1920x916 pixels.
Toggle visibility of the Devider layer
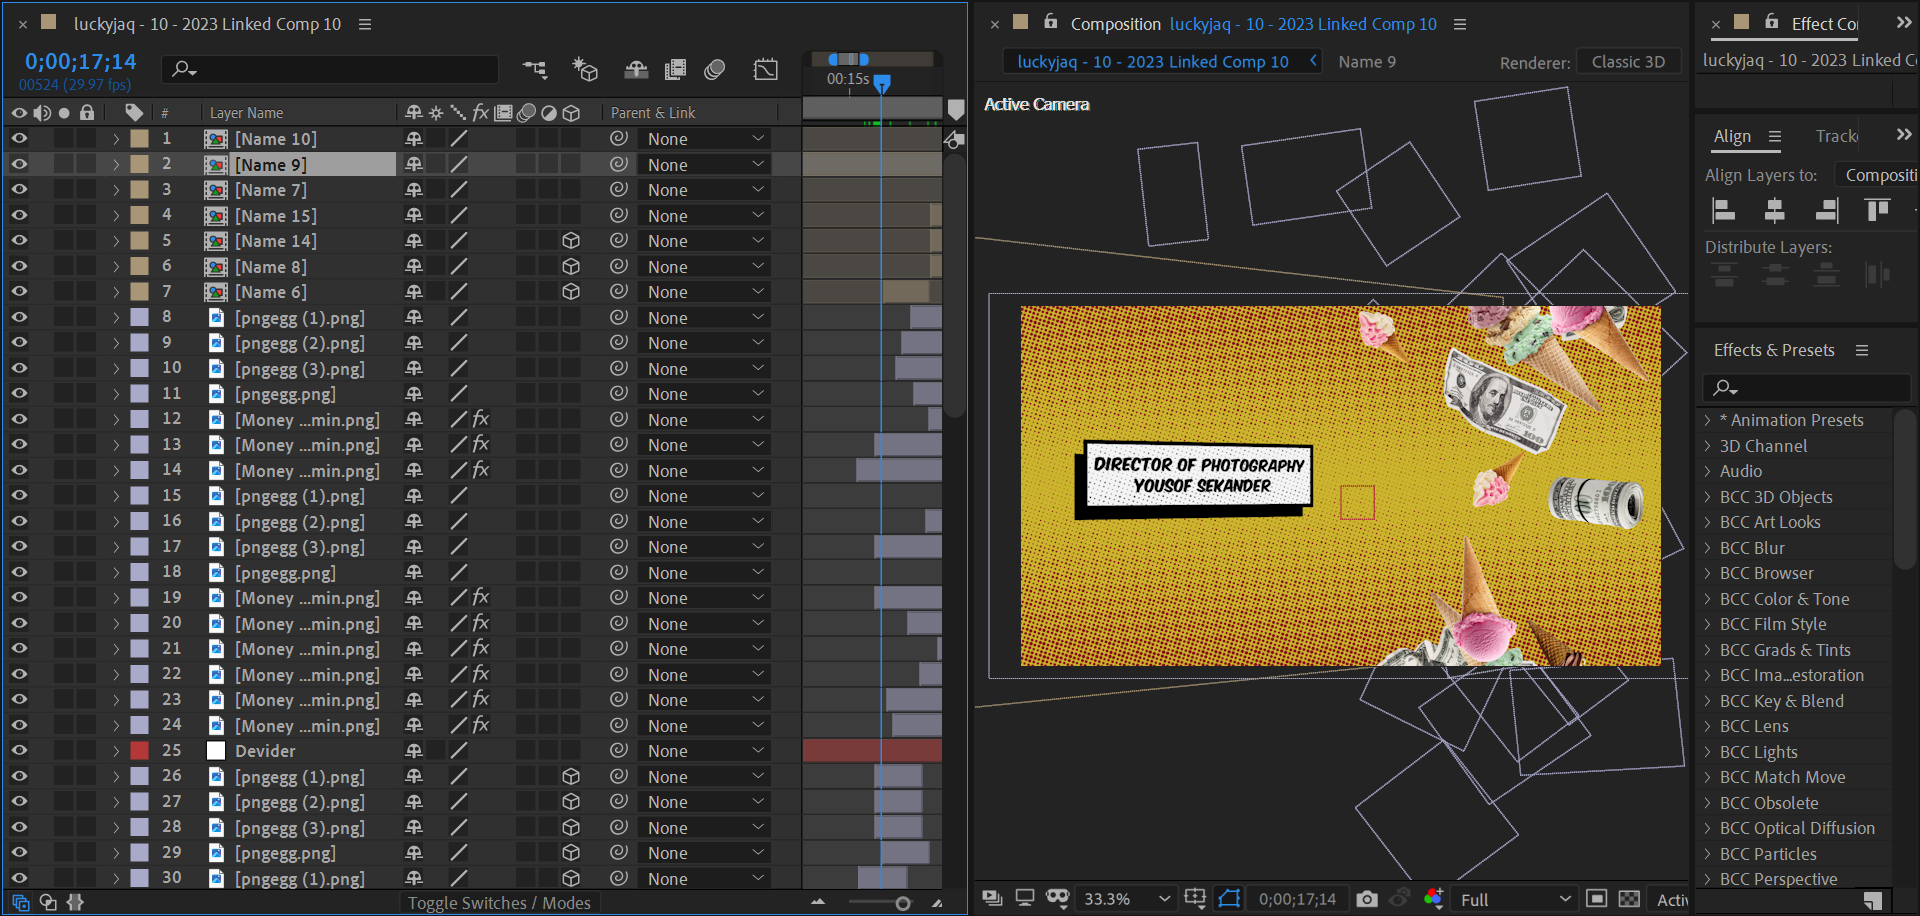[19, 750]
